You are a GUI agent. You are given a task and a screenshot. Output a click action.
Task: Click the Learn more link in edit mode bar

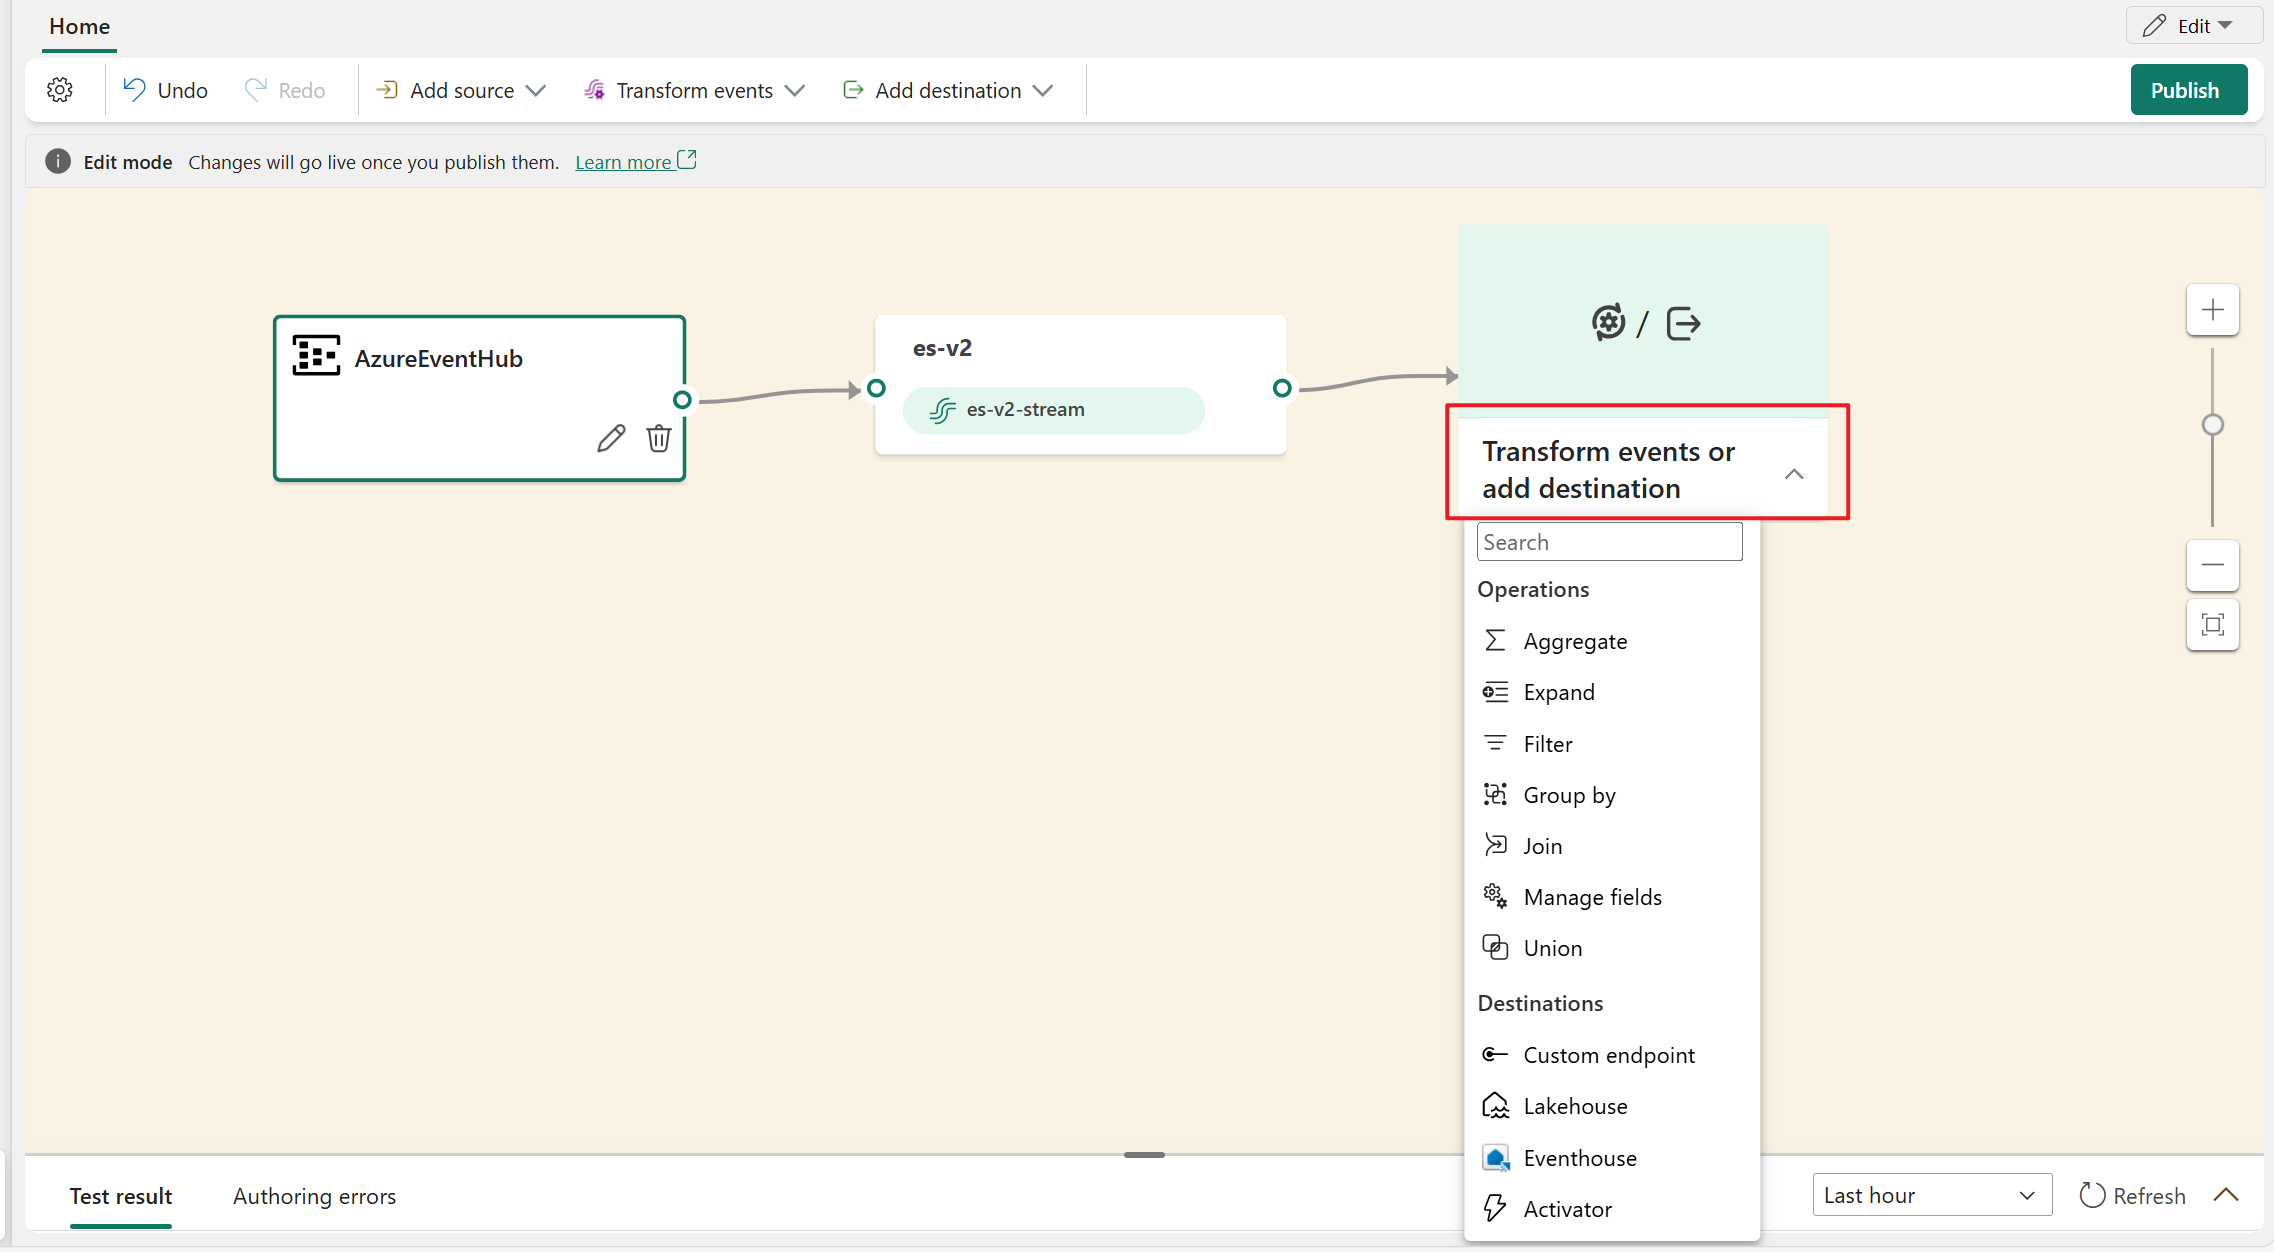click(624, 160)
